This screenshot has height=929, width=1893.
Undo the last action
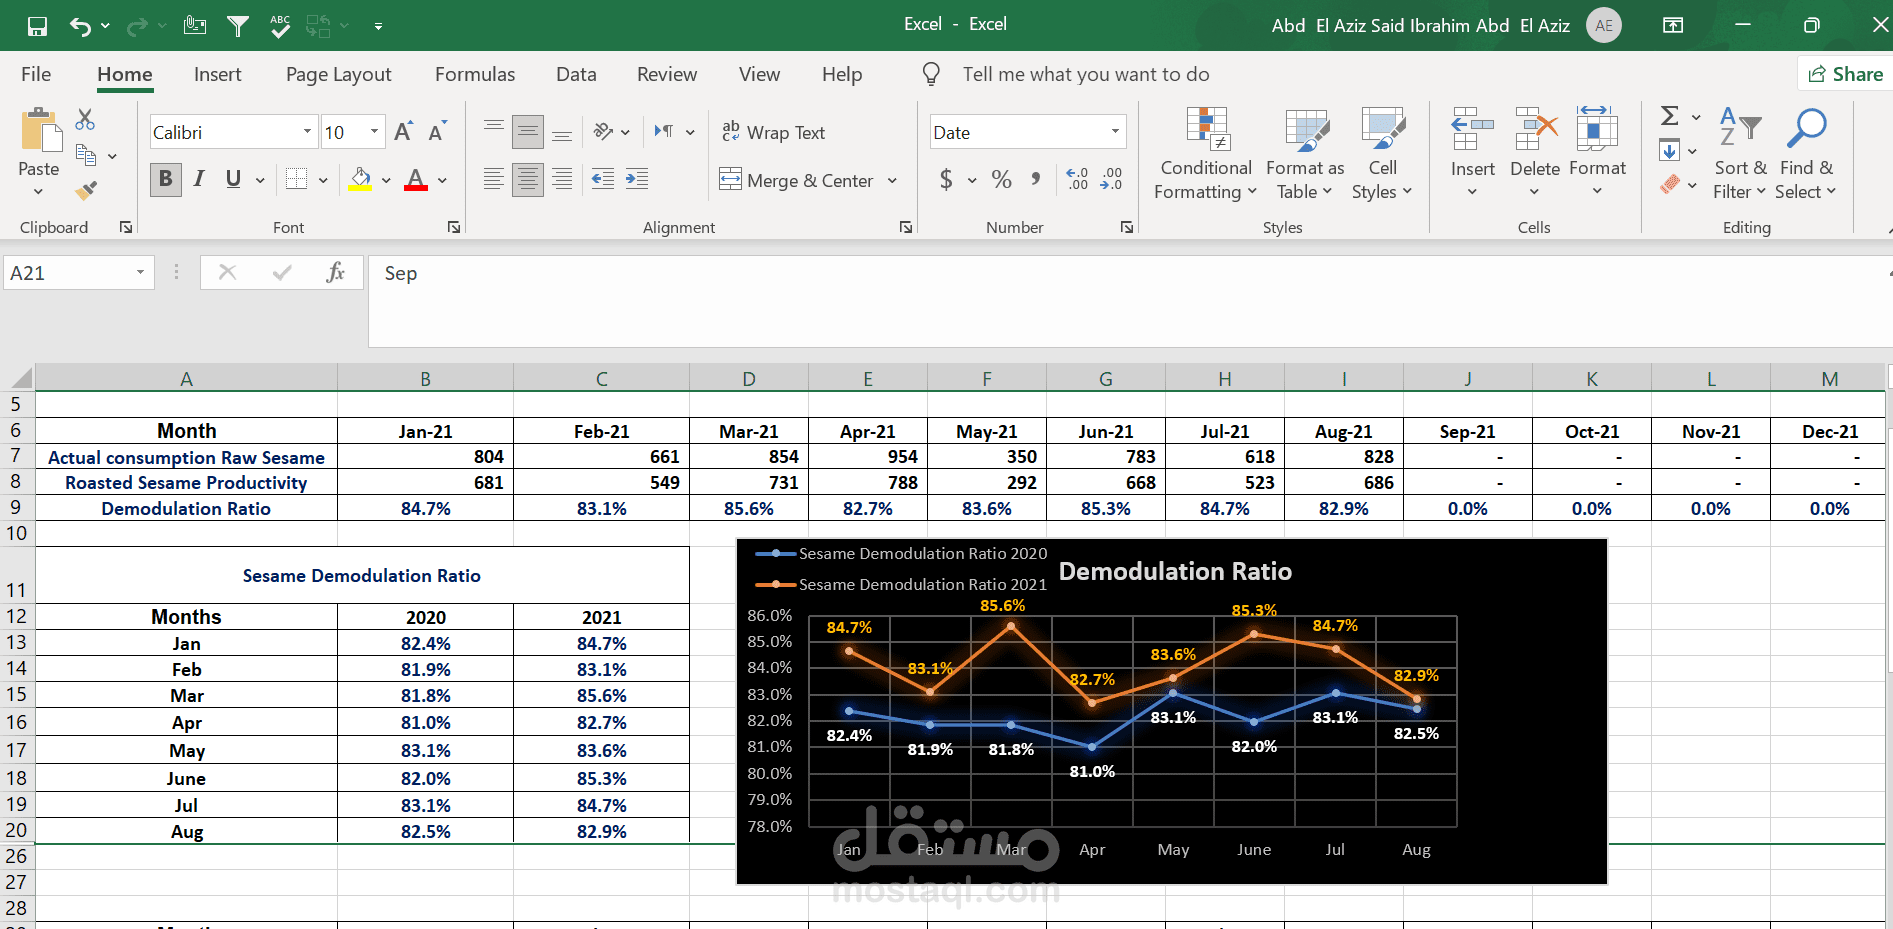pyautogui.click(x=81, y=26)
